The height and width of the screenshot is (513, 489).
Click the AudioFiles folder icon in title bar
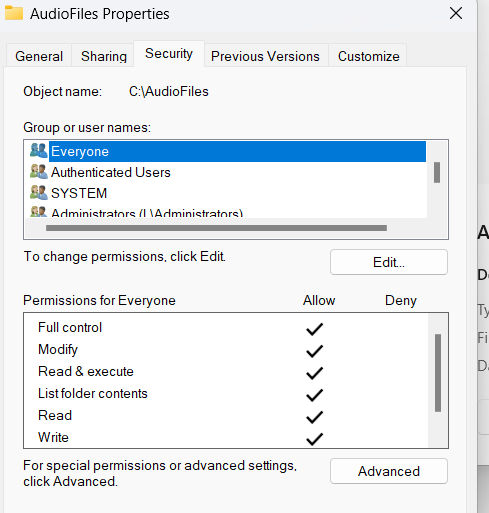click(x=14, y=13)
